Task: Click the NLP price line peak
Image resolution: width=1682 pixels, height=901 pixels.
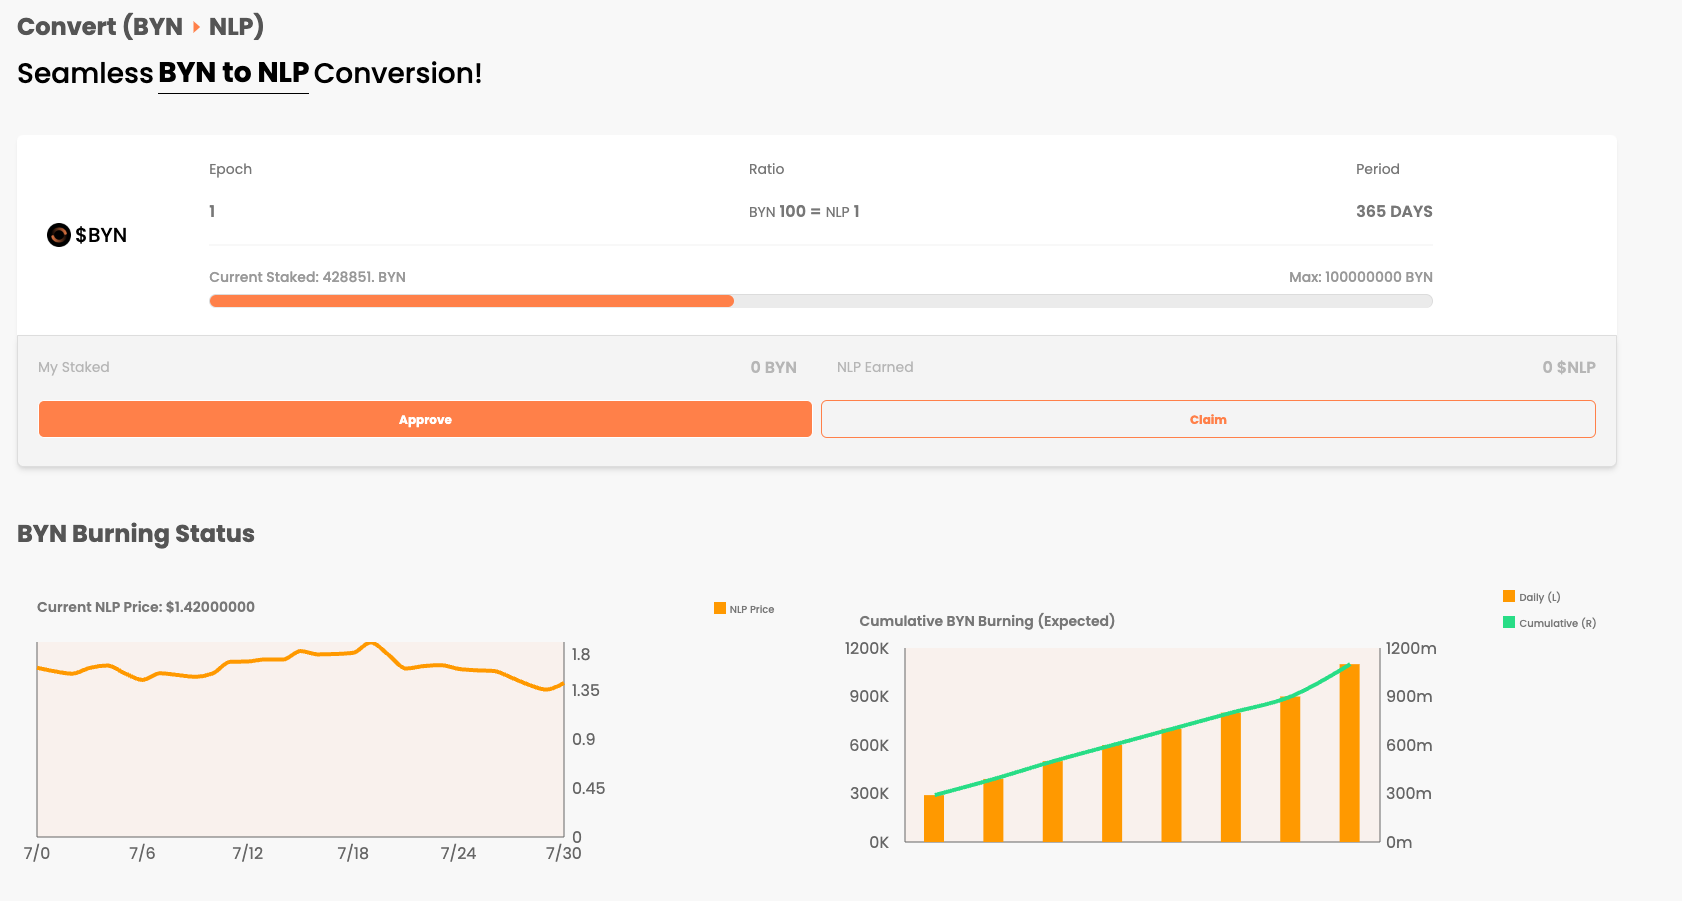Action: [371, 644]
